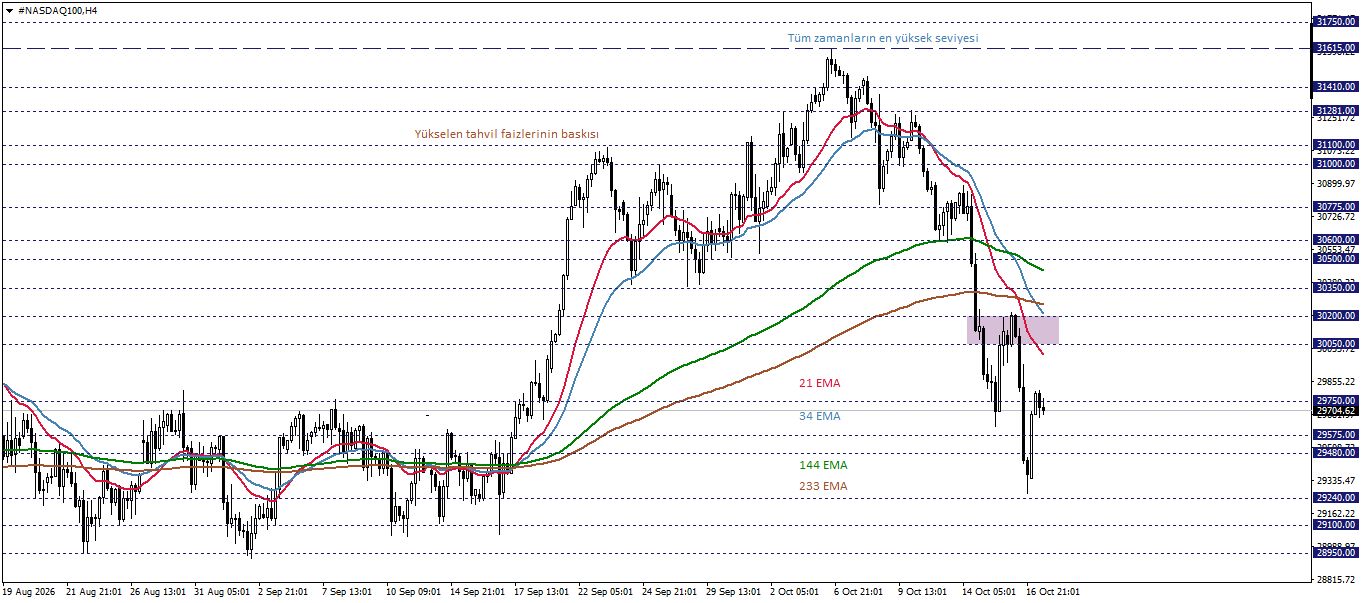The width and height of the screenshot is (1362, 603).
Task: Click the 29575.00 price level label
Action: coord(1336,435)
